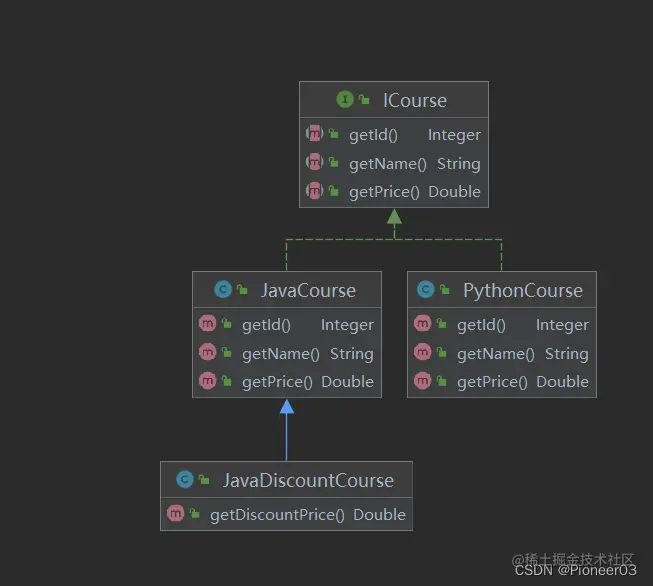Select the JavaCourse header name
The image size is (653, 586).
pos(308,290)
